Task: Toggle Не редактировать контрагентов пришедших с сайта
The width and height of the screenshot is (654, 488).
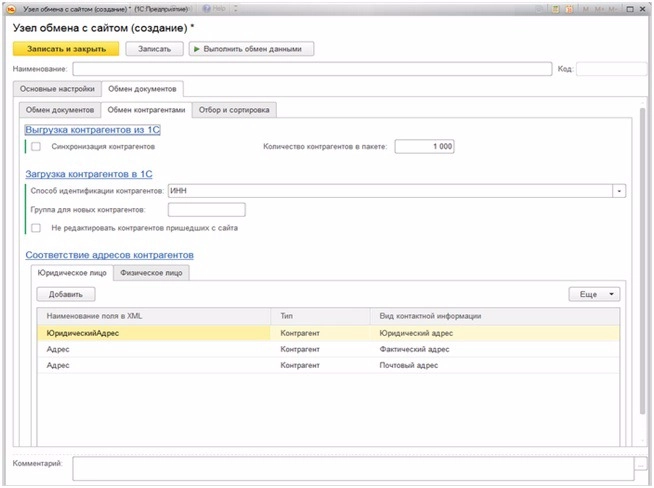Action: pyautogui.click(x=36, y=228)
